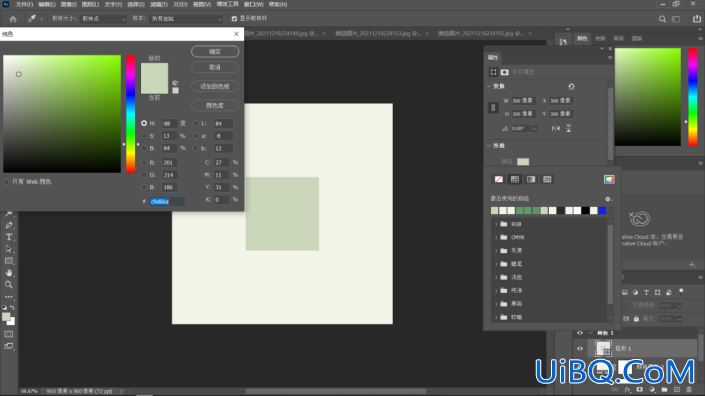Expand the RGB swatch folder
Screen dimensions: 705x396
[496, 224]
